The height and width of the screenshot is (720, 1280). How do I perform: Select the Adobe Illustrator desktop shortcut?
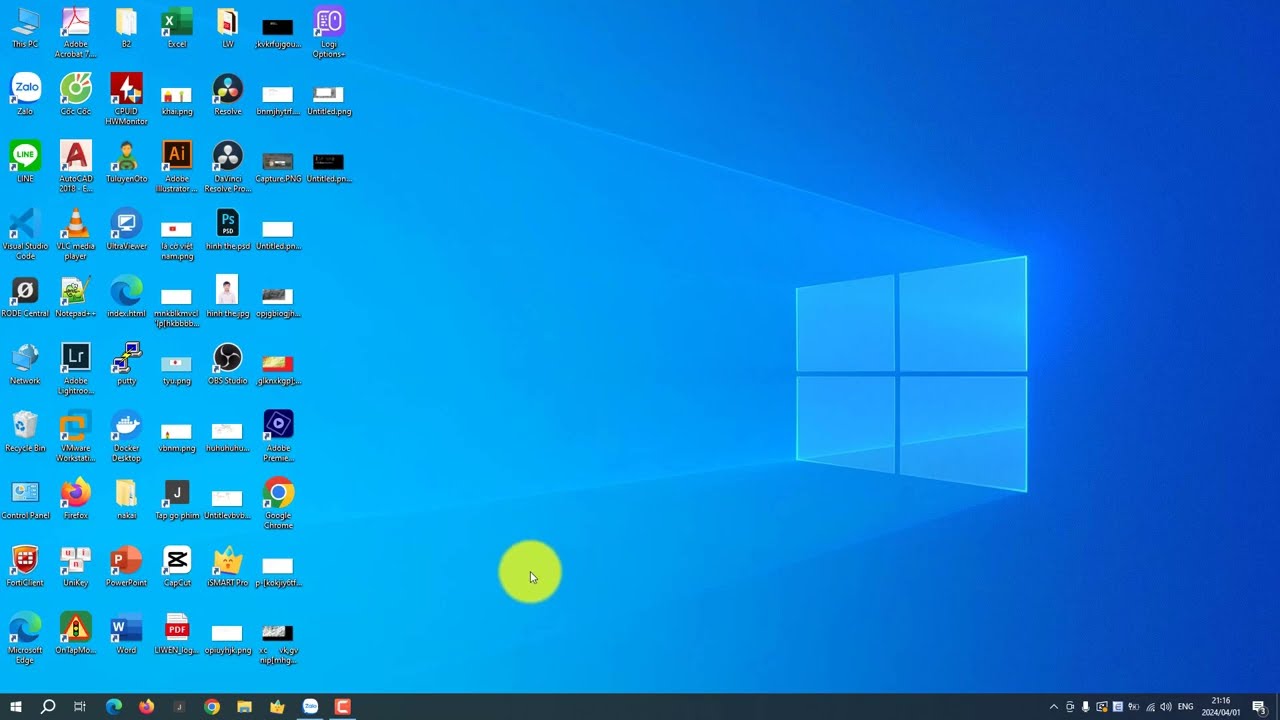coord(177,167)
